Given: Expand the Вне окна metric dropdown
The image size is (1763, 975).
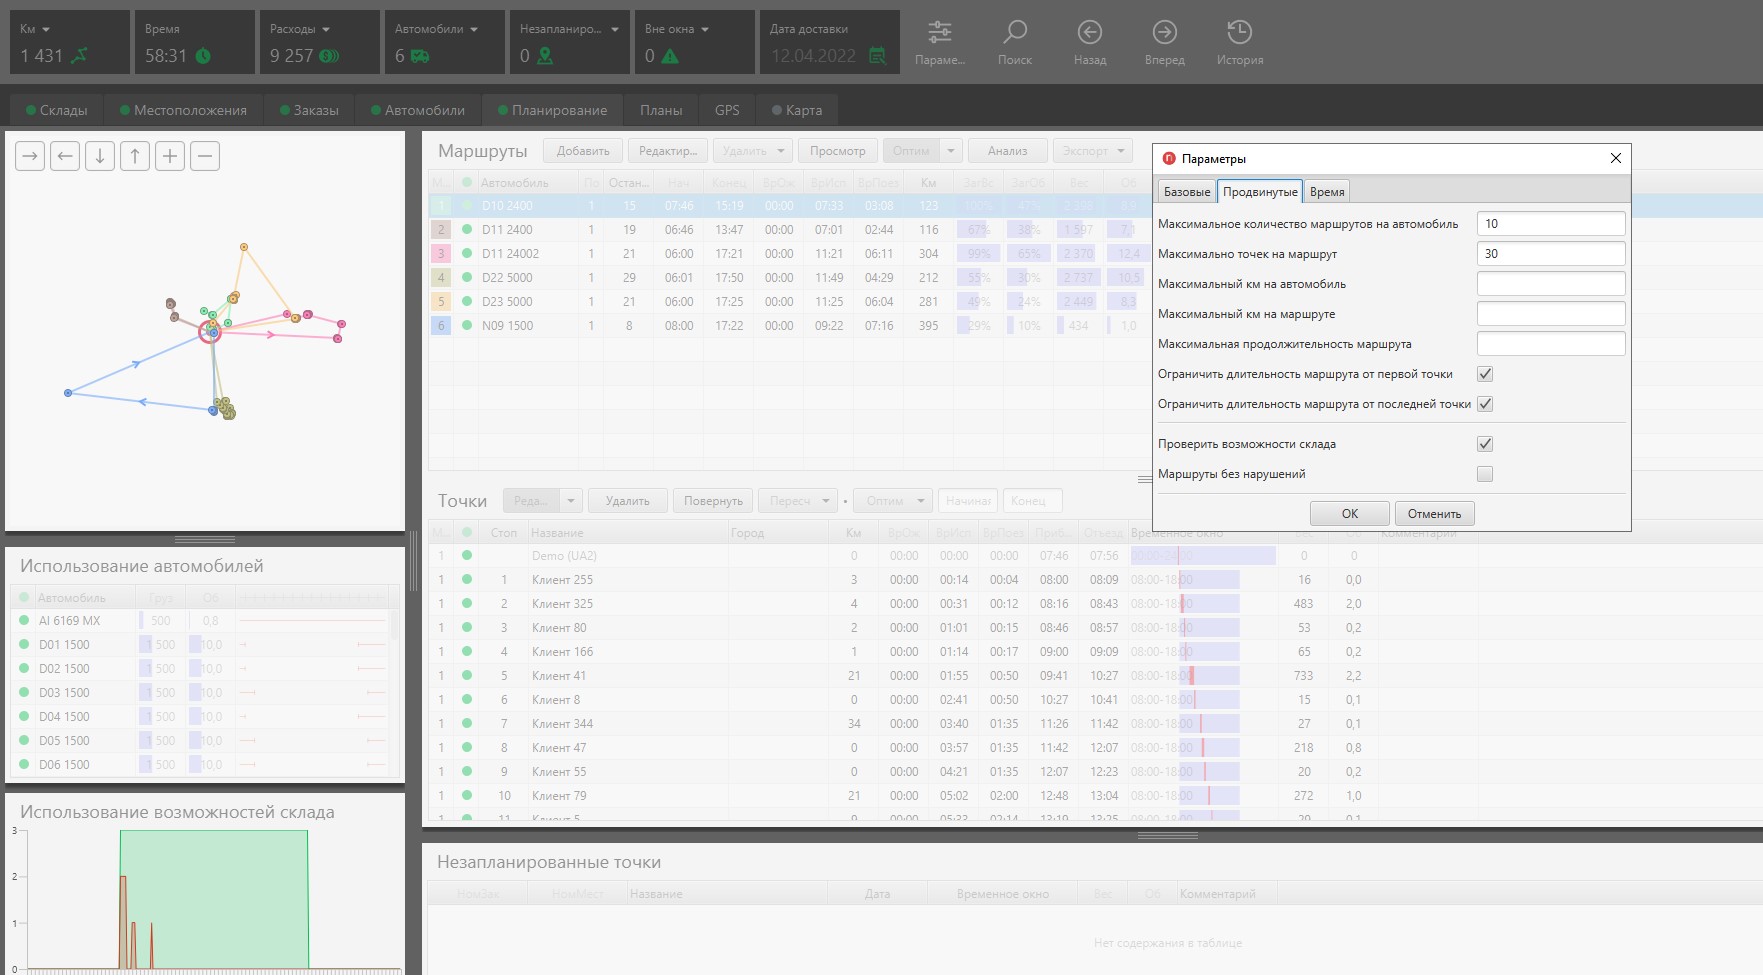Looking at the screenshot, I should click(705, 30).
